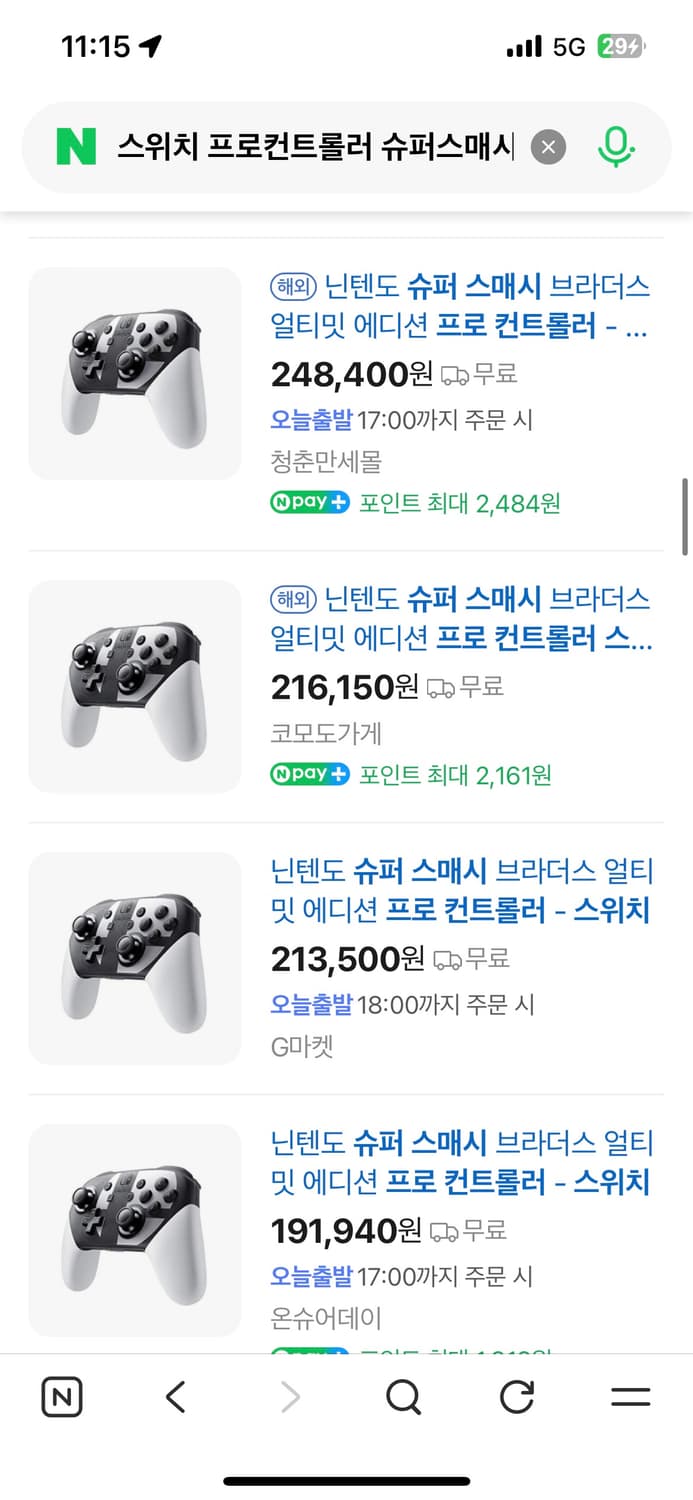Go back using the back arrow icon
Screen dimensions: 693x1500
click(x=174, y=1396)
